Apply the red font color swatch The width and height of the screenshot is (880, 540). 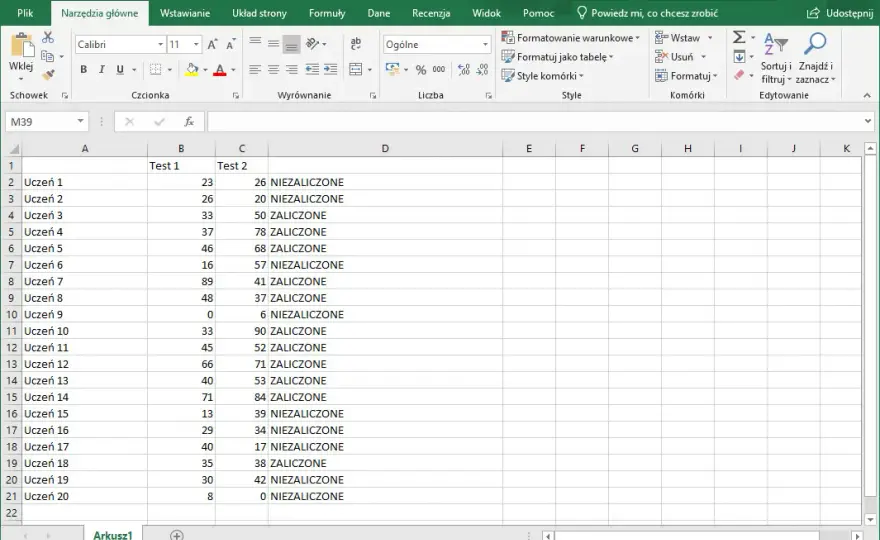(219, 70)
